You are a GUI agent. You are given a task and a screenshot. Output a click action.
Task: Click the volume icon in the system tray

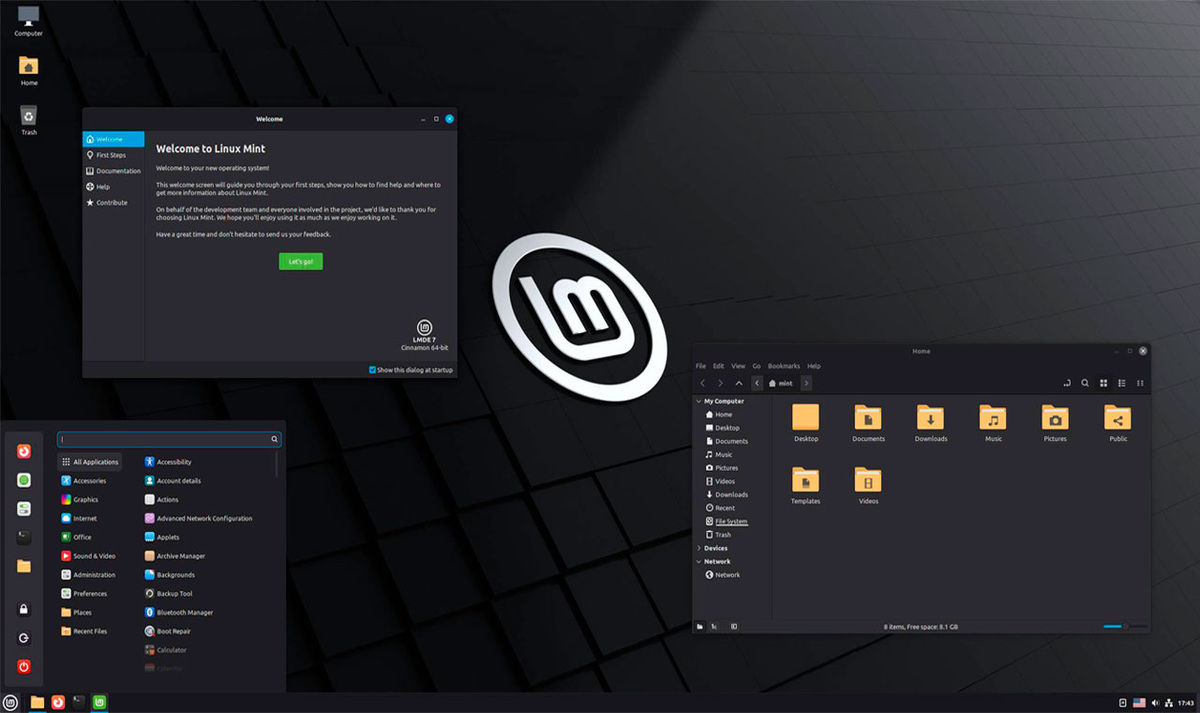point(1155,702)
